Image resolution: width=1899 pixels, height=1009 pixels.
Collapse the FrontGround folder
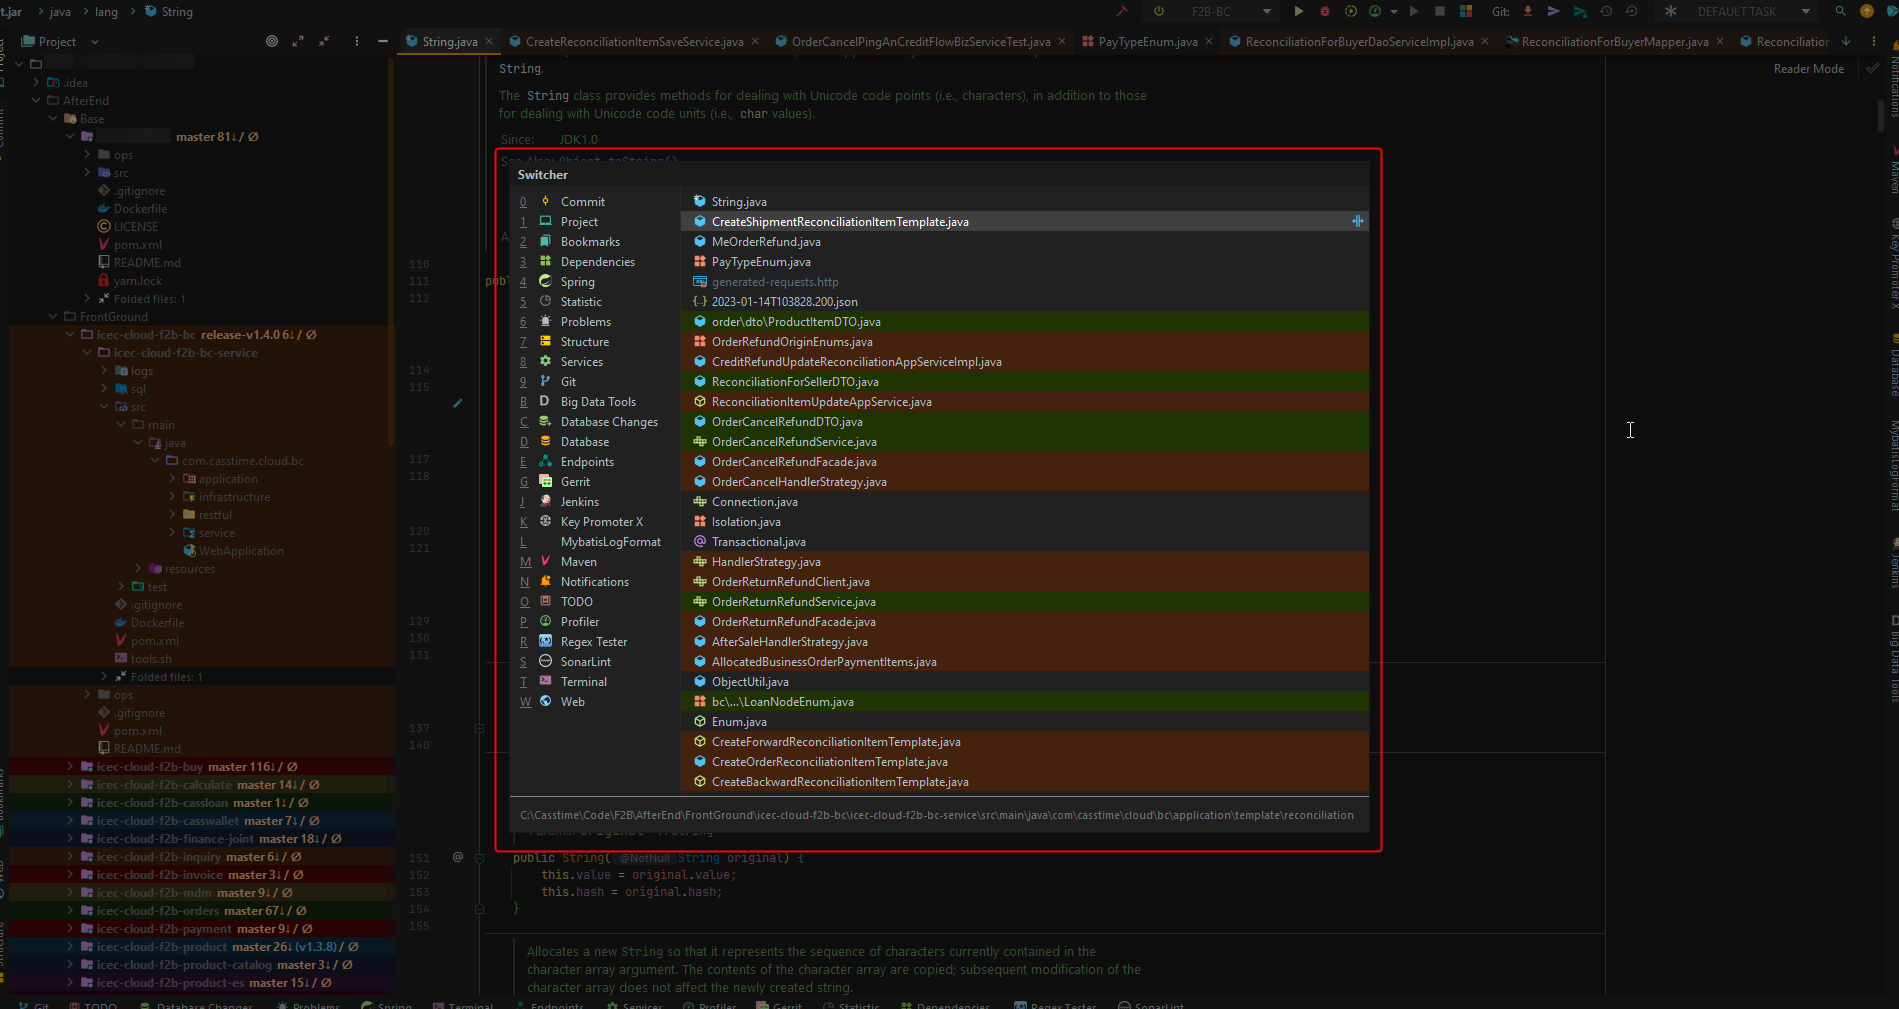click(x=53, y=317)
